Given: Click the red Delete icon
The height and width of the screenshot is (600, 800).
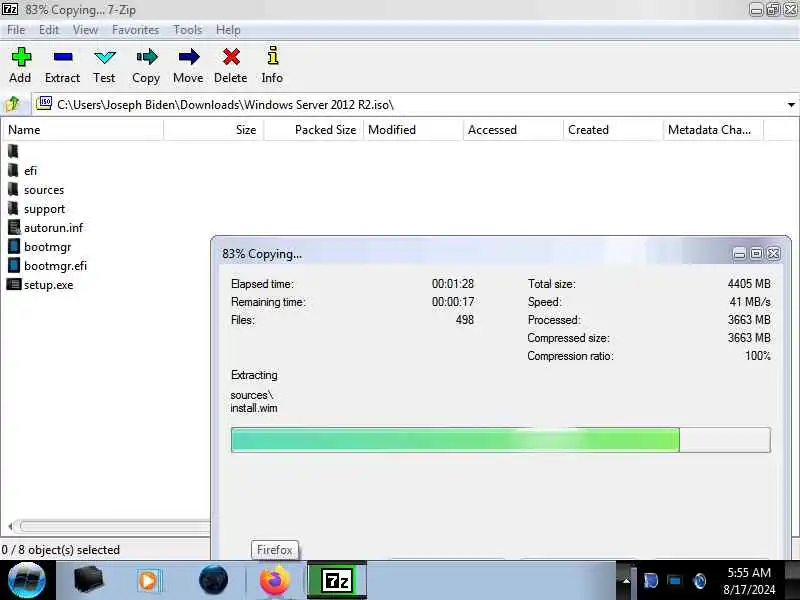Looking at the screenshot, I should (231, 57).
